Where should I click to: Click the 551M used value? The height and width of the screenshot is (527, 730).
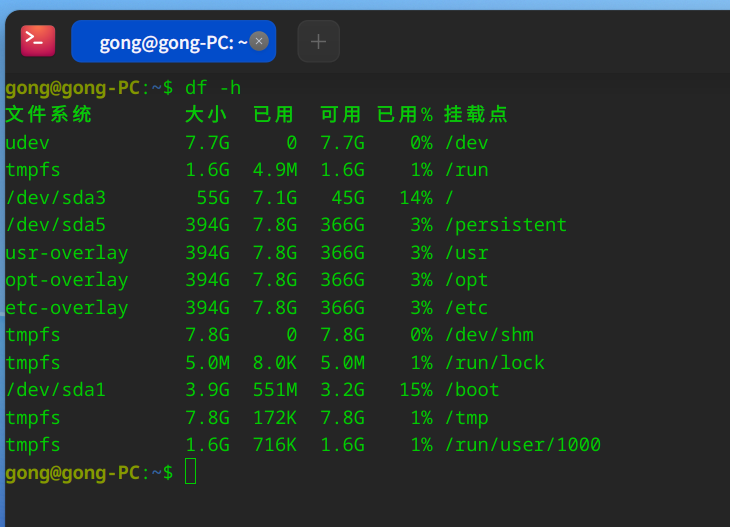coord(275,390)
